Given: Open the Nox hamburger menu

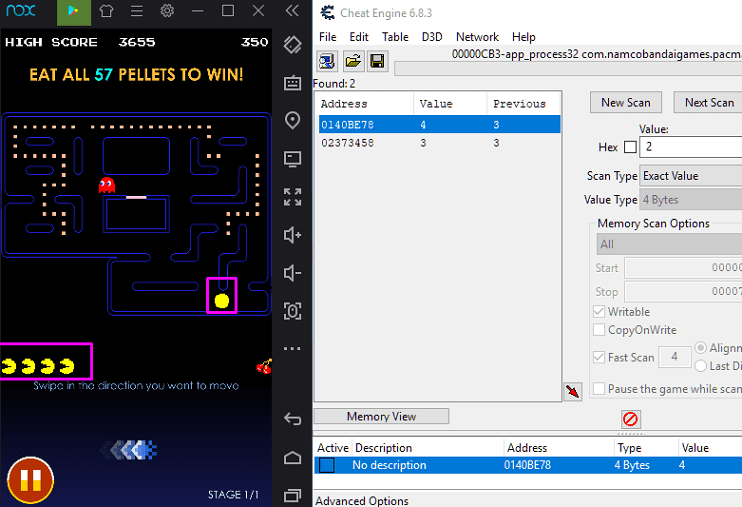Looking at the screenshot, I should (137, 10).
